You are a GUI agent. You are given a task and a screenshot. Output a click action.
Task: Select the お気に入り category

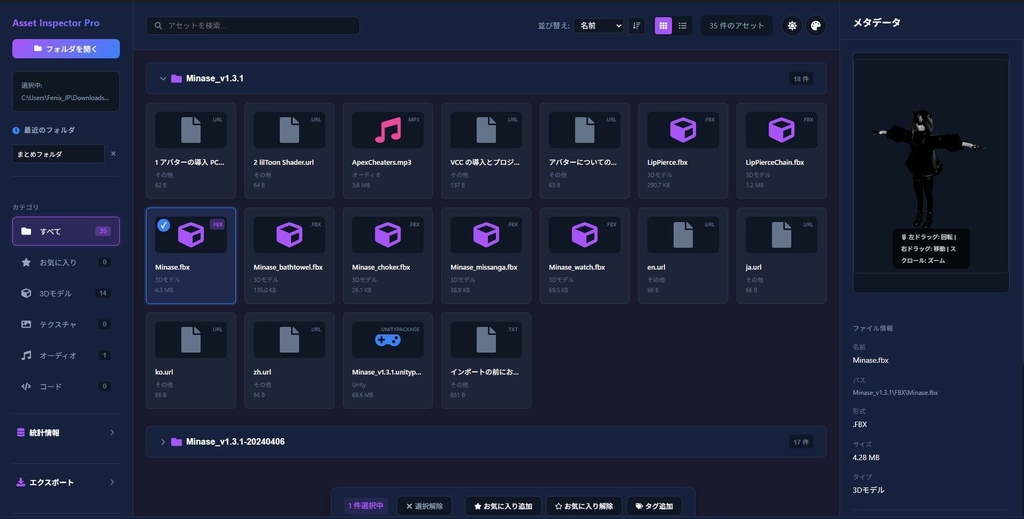point(66,262)
